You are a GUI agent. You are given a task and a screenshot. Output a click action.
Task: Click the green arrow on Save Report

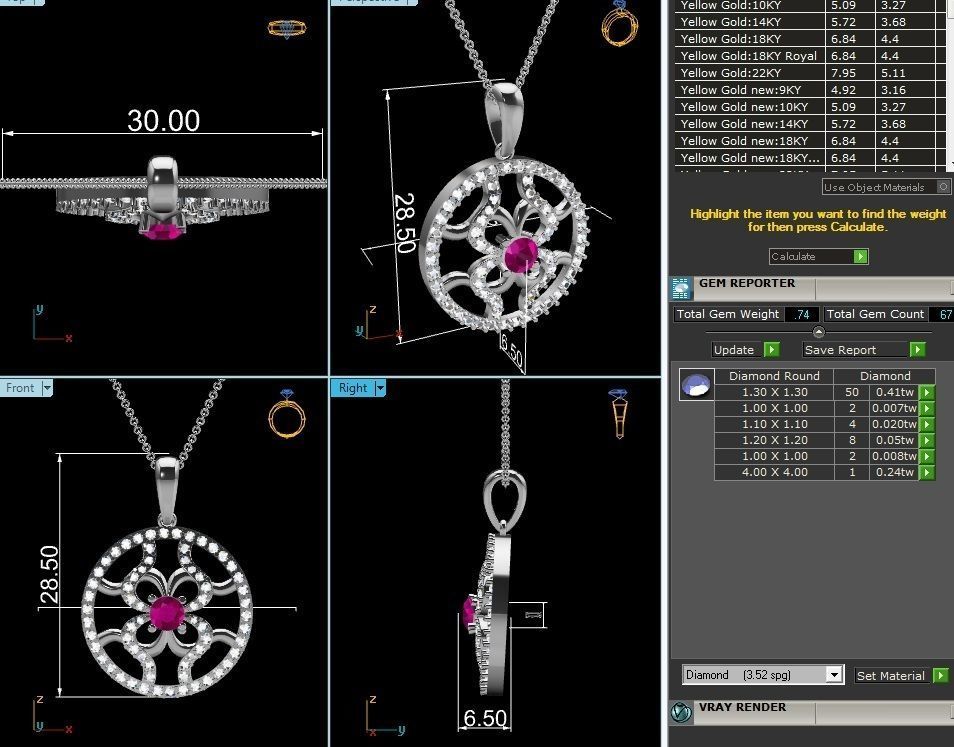click(917, 350)
